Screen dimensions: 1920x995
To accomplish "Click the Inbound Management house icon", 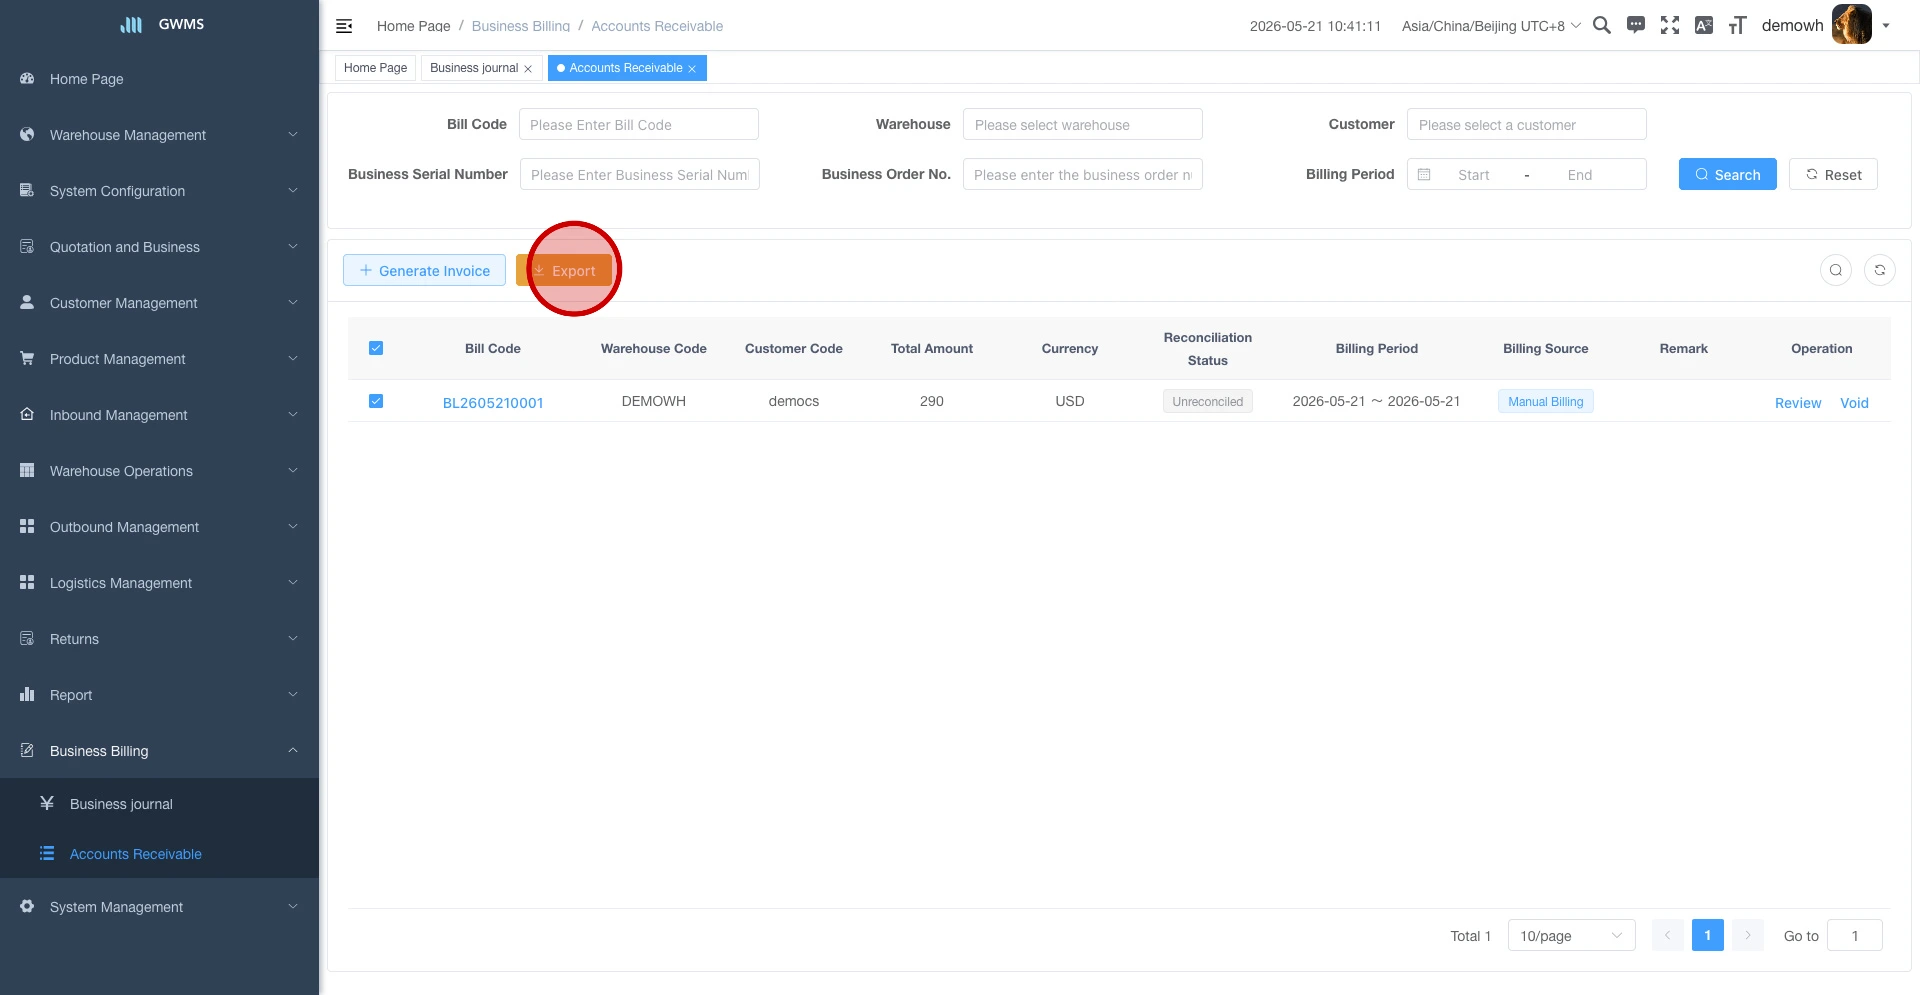I will point(27,414).
